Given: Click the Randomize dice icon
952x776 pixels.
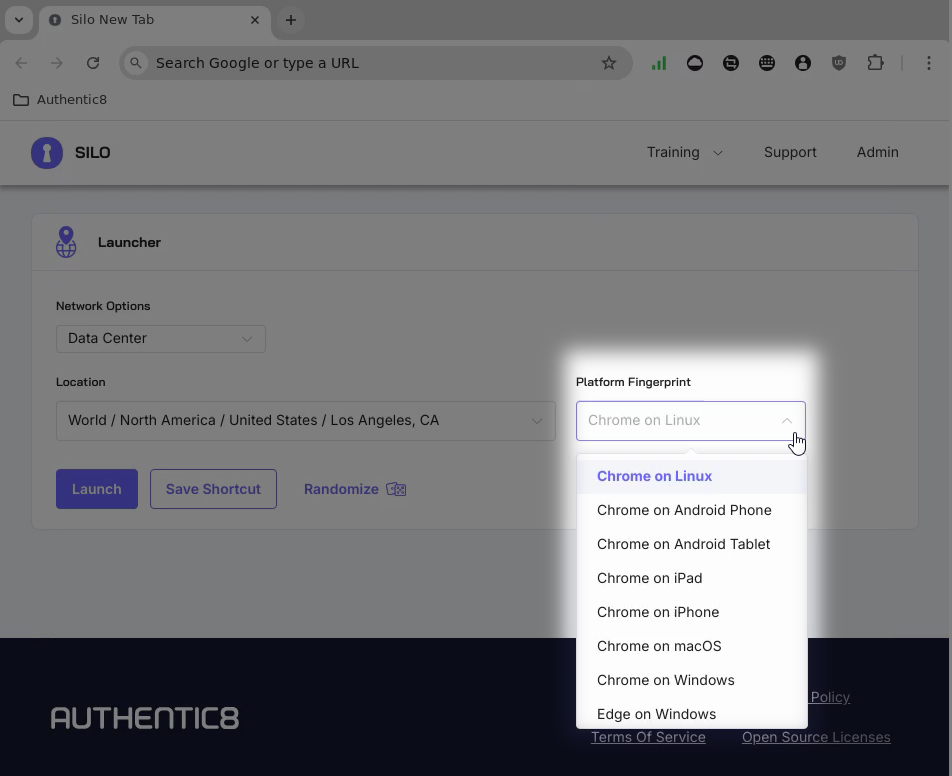Looking at the screenshot, I should [396, 489].
